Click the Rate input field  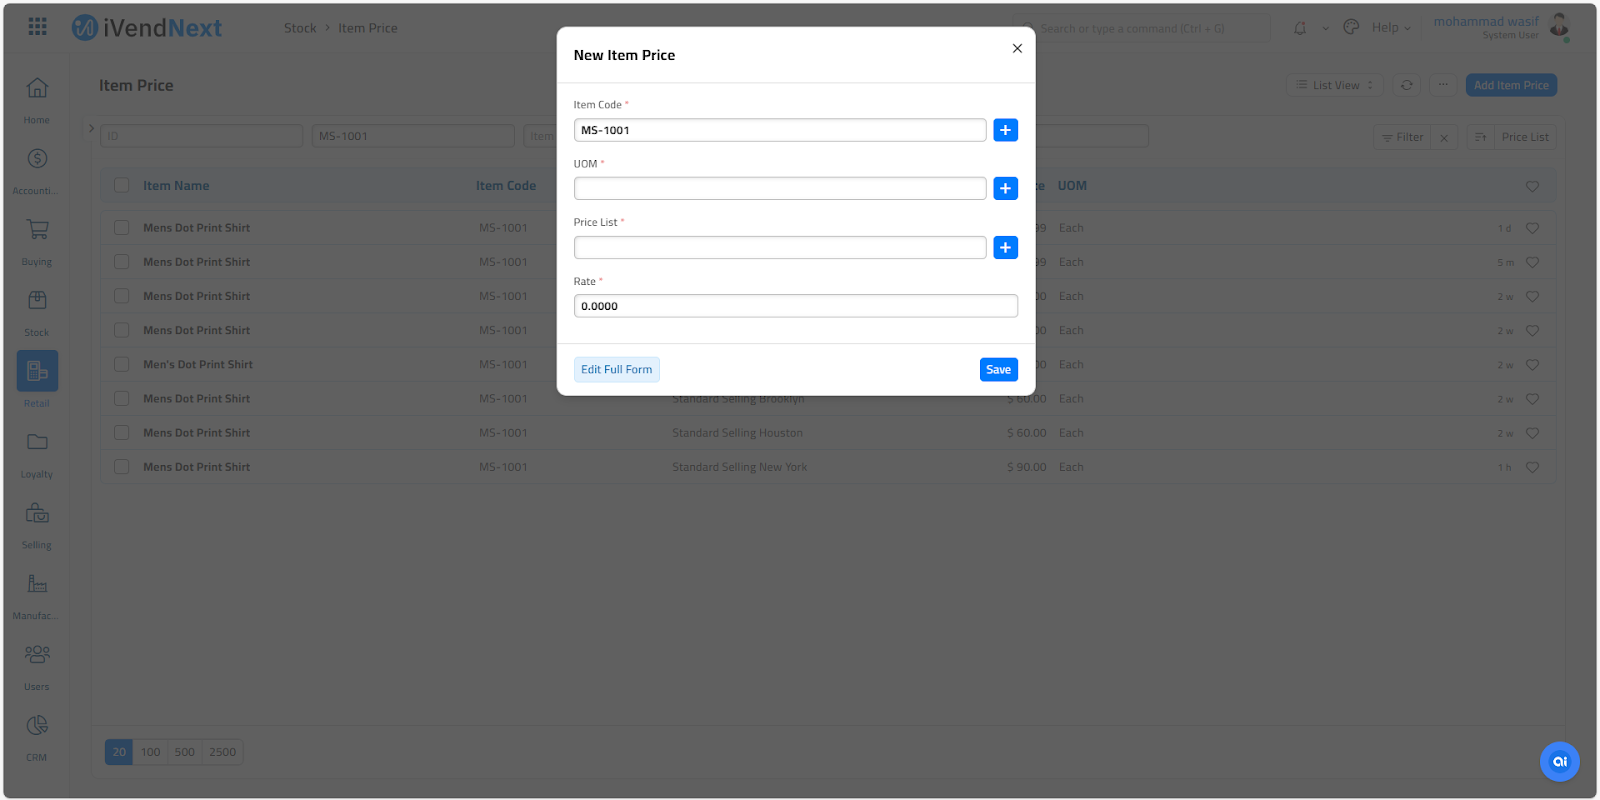[x=796, y=306]
